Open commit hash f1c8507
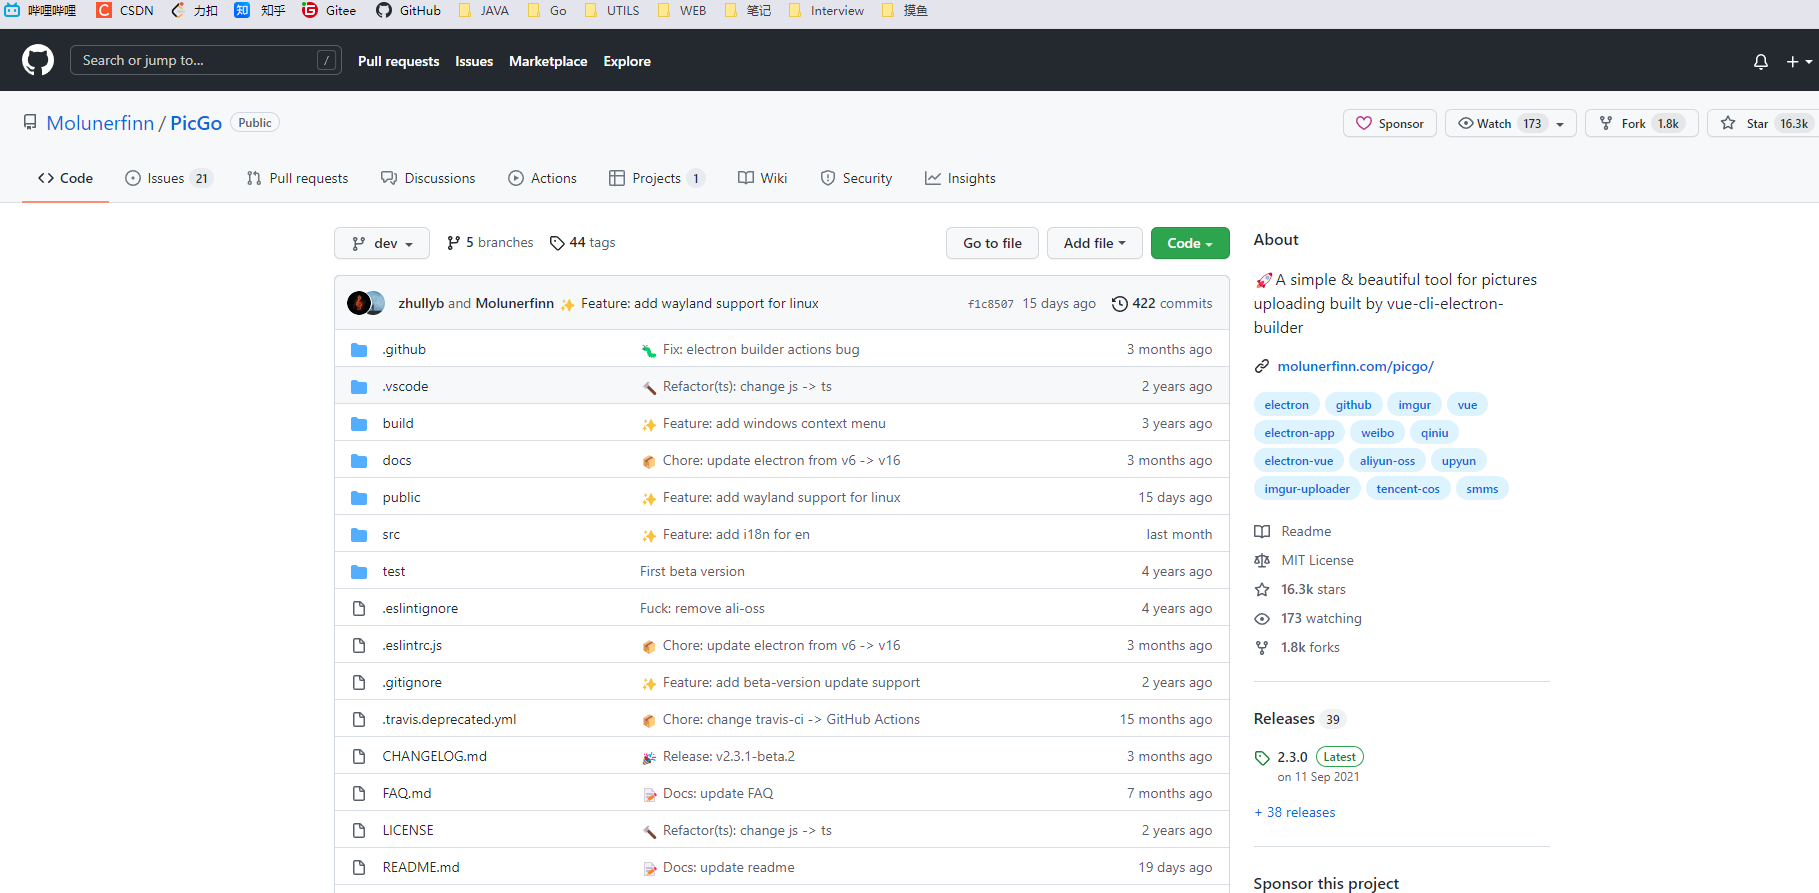Viewport: 1819px width, 893px height. [x=991, y=304]
